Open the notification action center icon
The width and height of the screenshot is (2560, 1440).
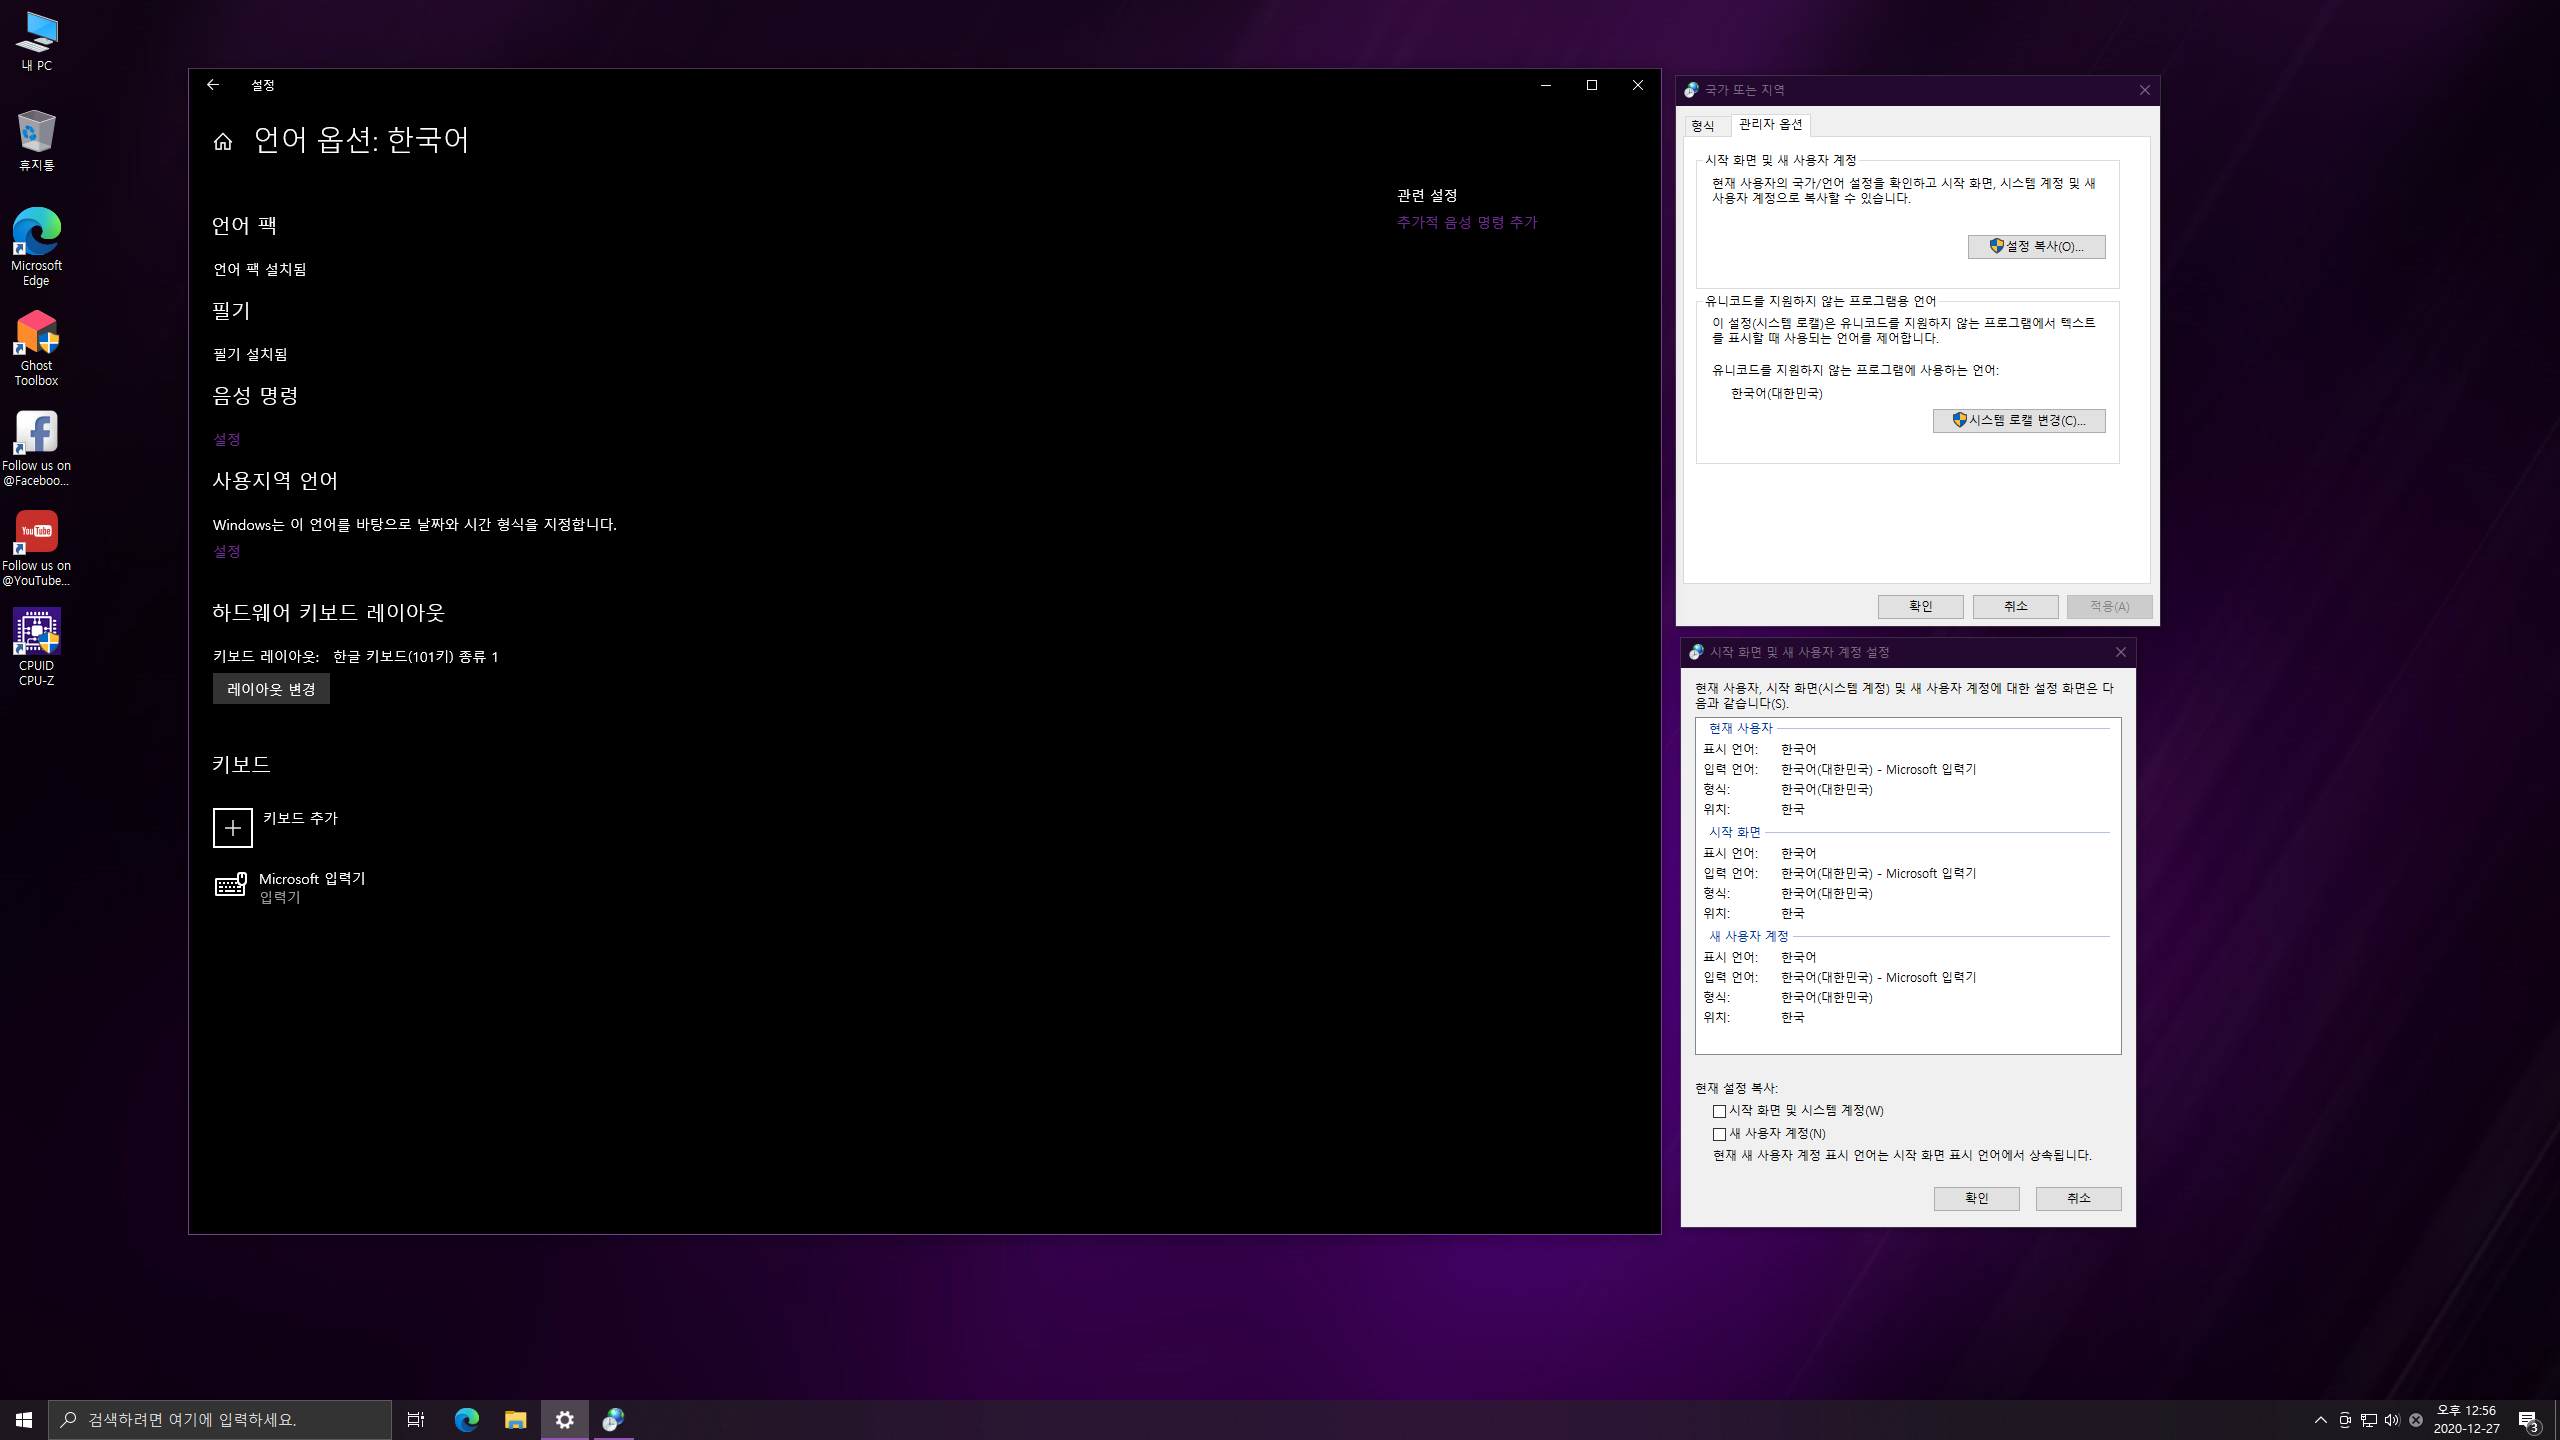click(x=2528, y=1419)
